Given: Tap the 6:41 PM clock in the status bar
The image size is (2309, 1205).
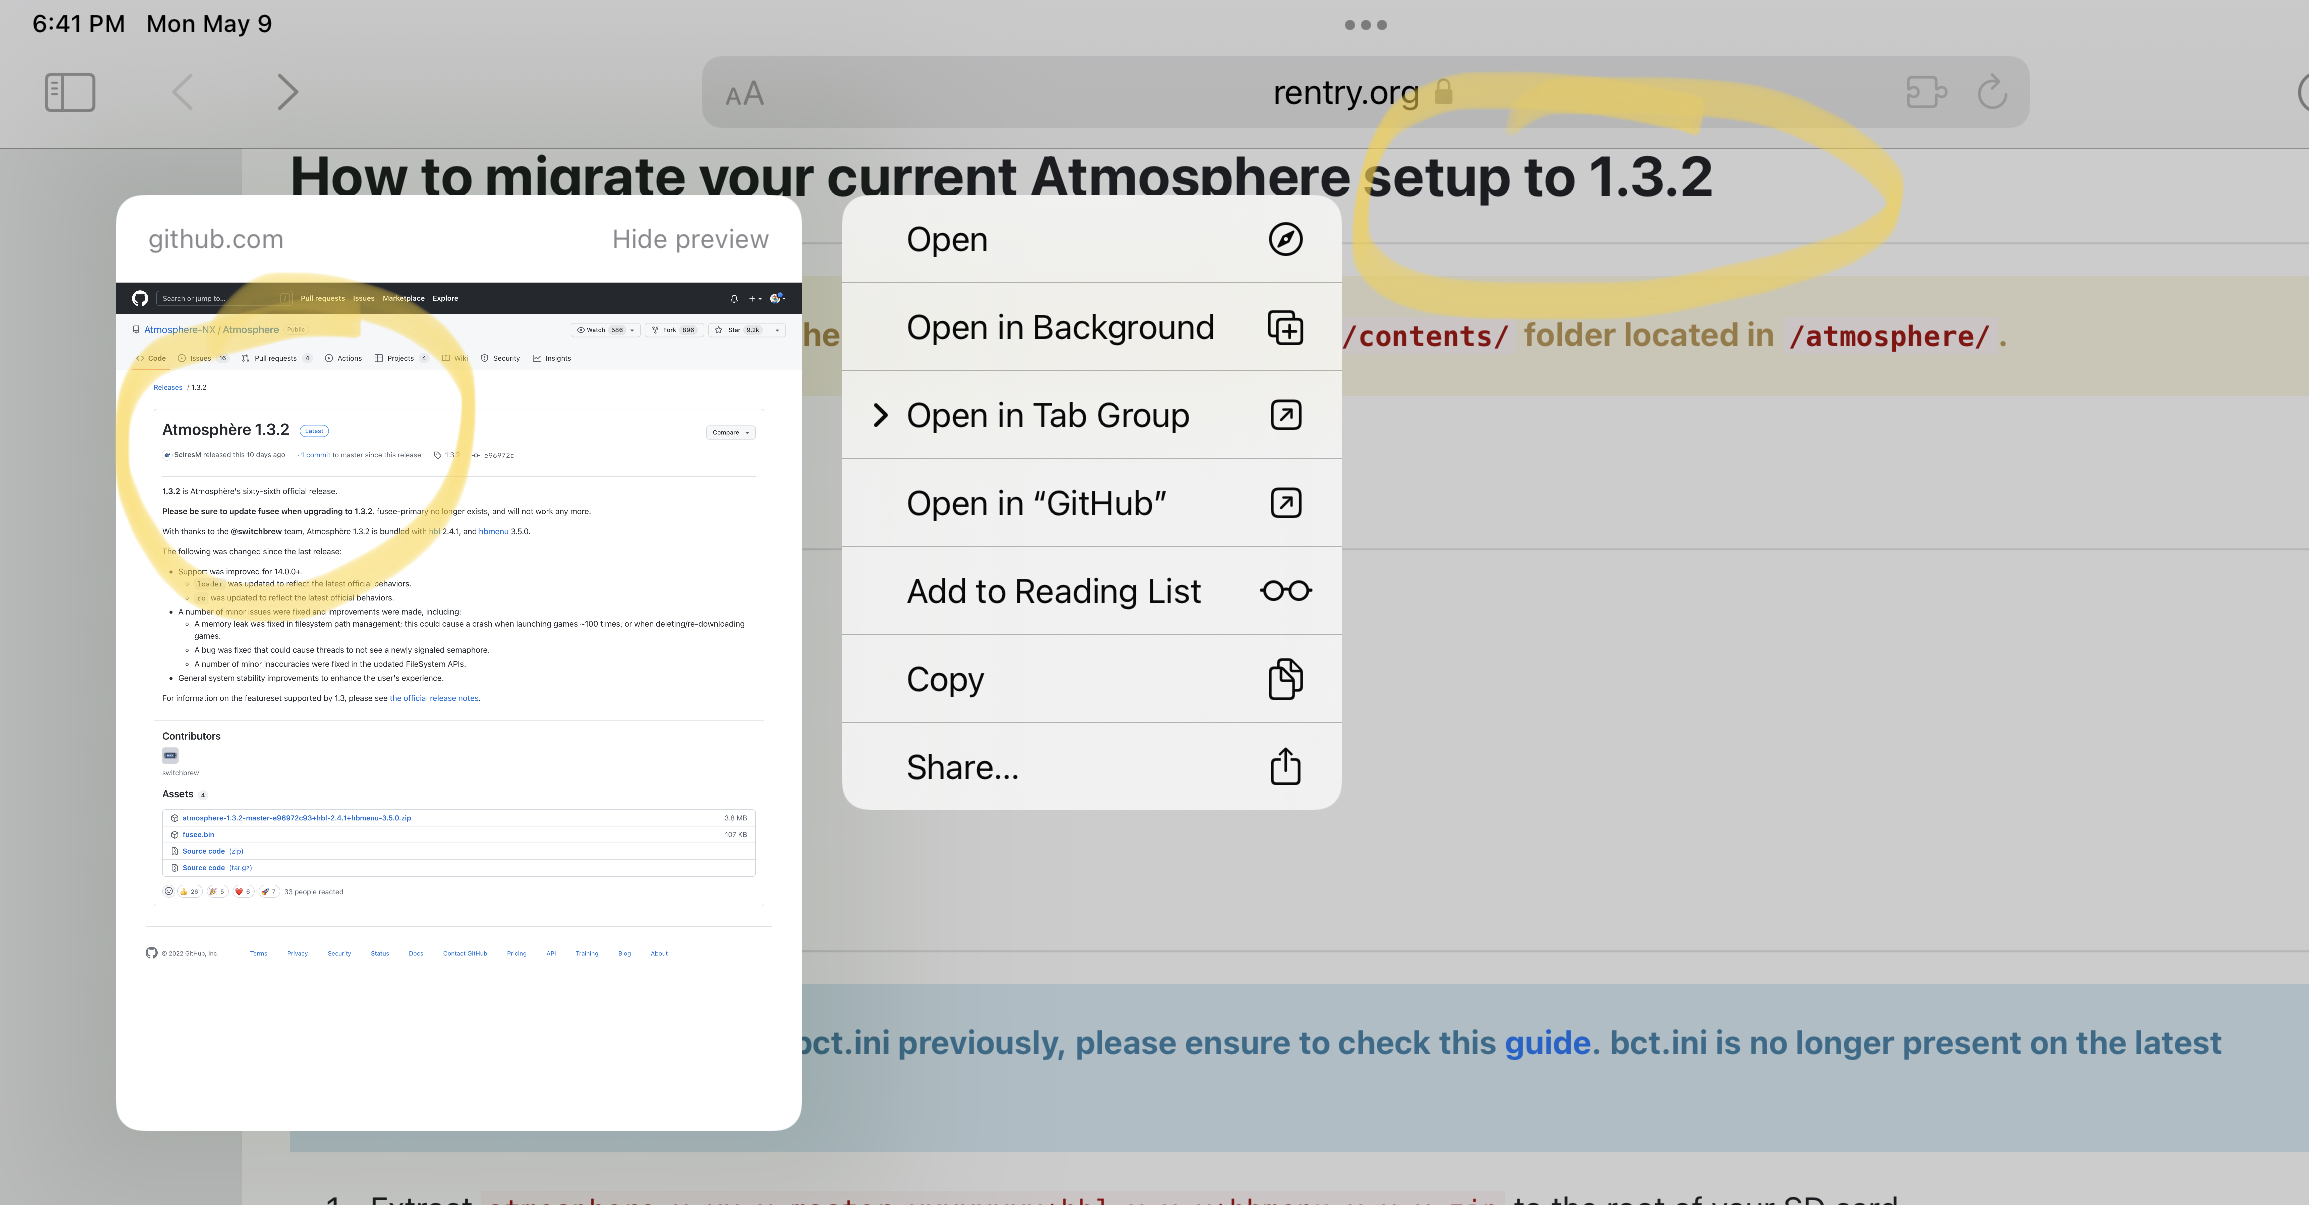Looking at the screenshot, I should [x=79, y=24].
